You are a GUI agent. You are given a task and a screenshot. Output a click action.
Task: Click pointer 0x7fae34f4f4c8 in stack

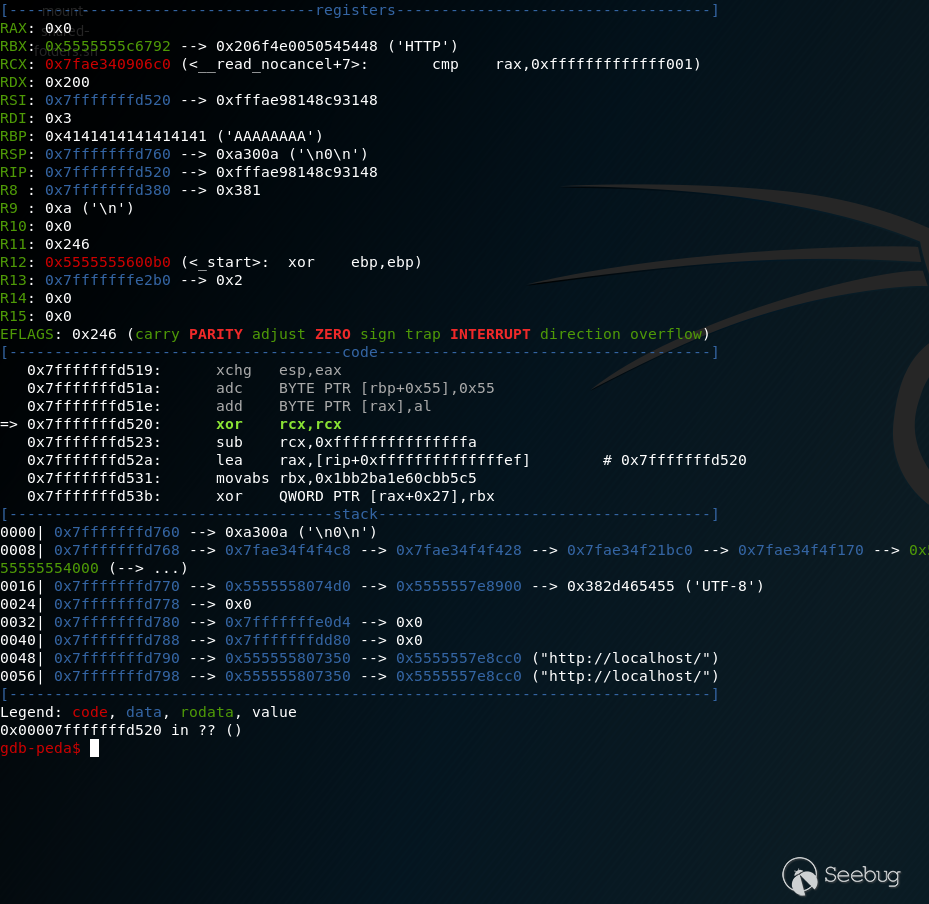(287, 550)
